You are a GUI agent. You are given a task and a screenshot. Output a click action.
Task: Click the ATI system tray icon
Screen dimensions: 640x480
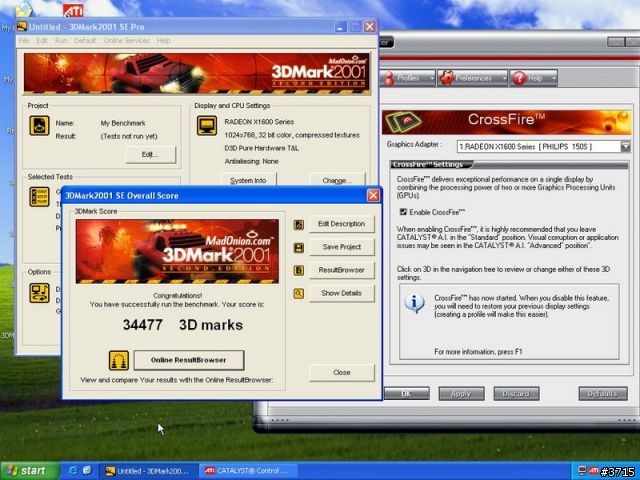coord(593,471)
